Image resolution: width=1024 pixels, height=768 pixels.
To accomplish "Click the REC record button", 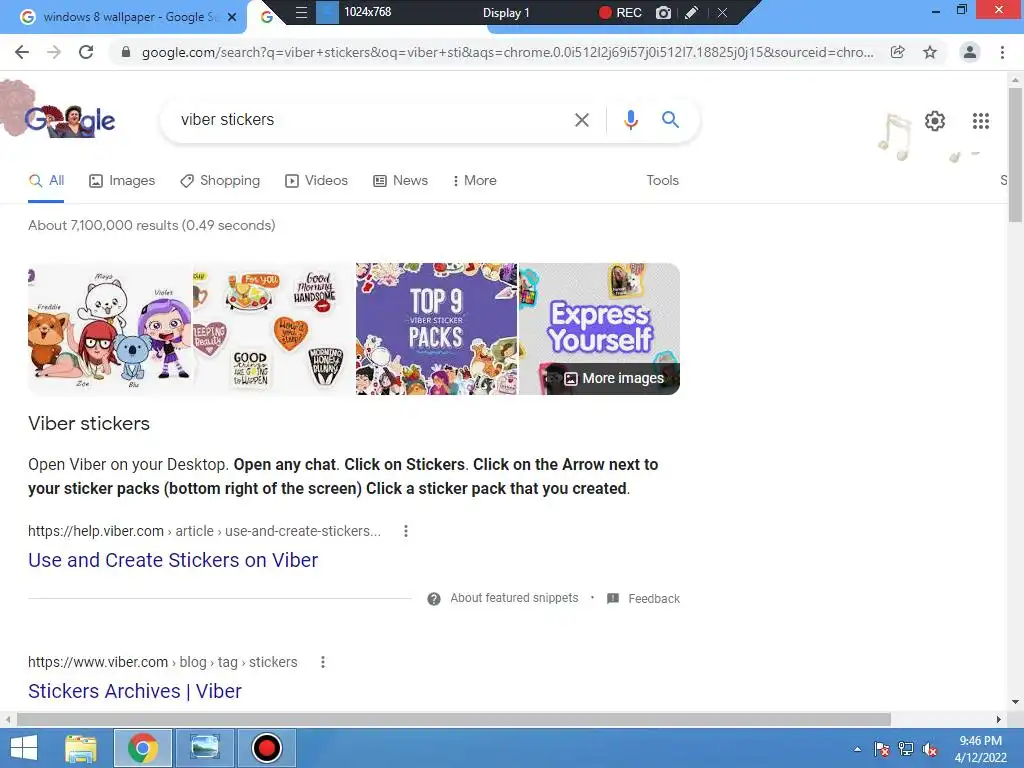I will pyautogui.click(x=620, y=12).
